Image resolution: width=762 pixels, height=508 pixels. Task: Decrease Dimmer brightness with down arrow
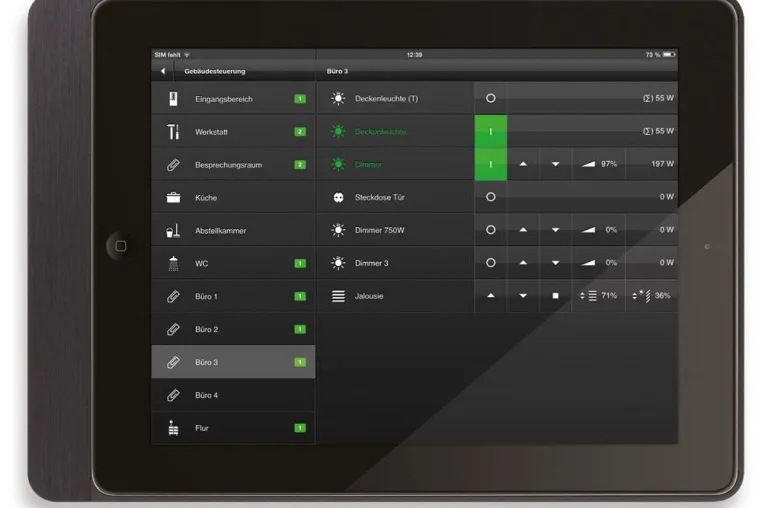tap(555, 164)
